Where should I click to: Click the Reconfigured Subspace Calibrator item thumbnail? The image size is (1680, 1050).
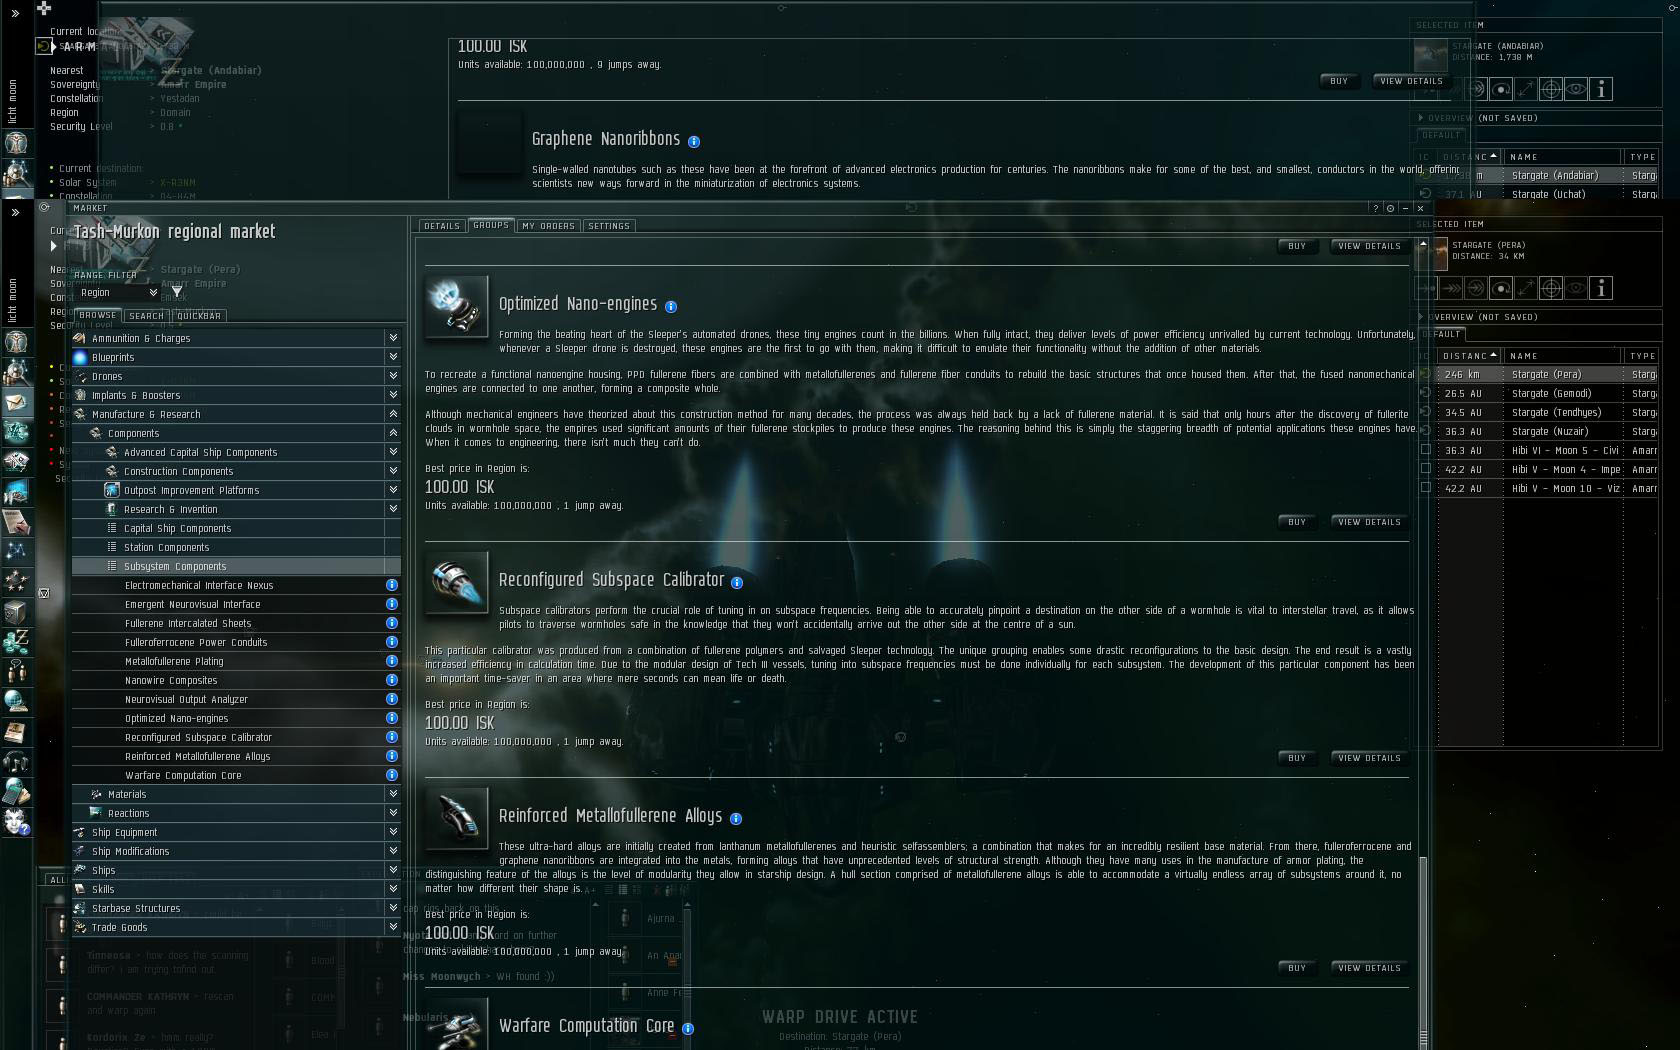click(457, 582)
